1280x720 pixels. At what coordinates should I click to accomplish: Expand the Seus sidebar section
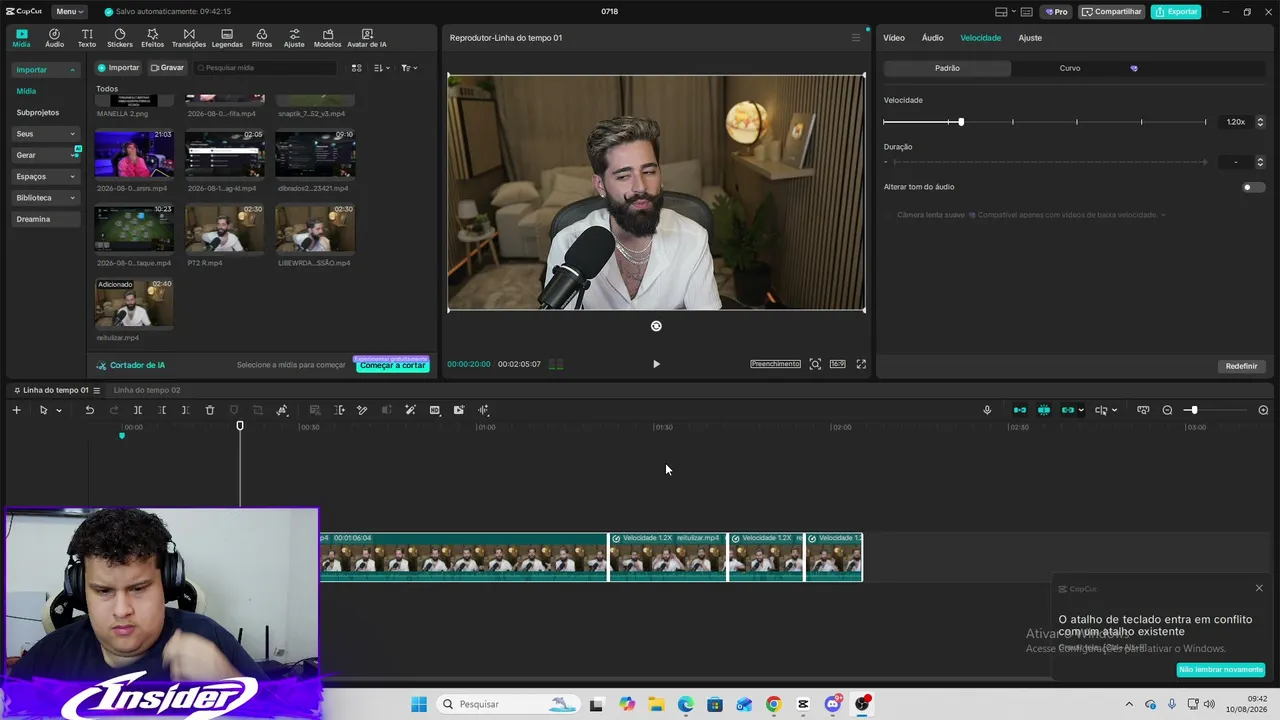point(72,134)
